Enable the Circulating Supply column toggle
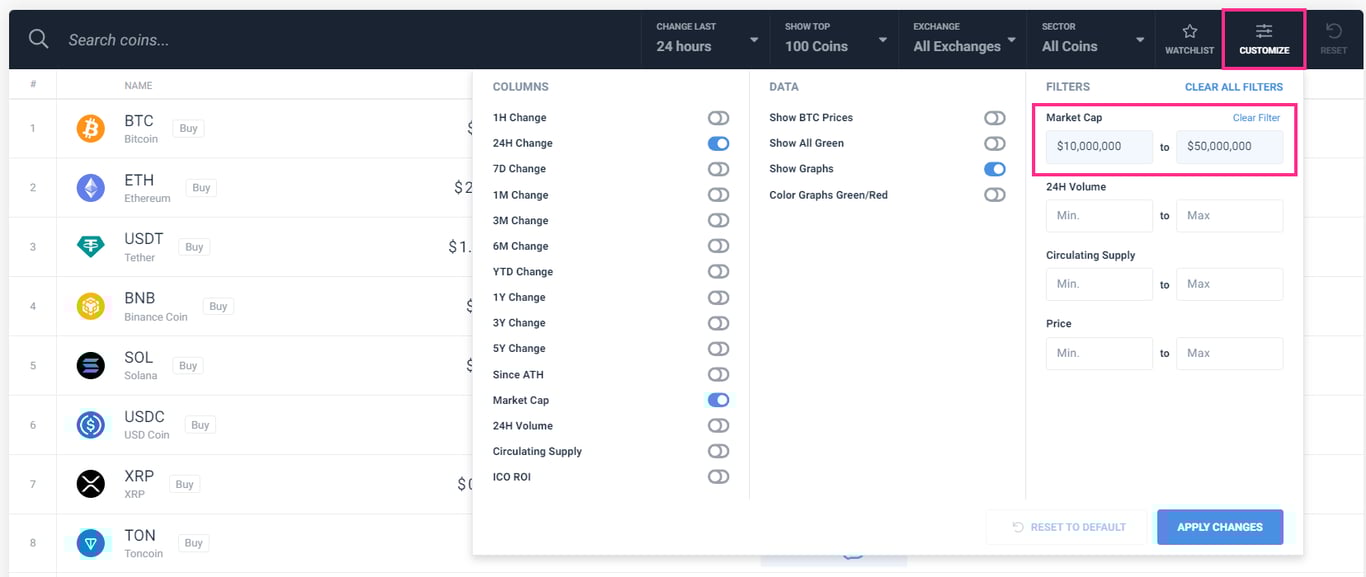The height and width of the screenshot is (577, 1366). (x=718, y=451)
